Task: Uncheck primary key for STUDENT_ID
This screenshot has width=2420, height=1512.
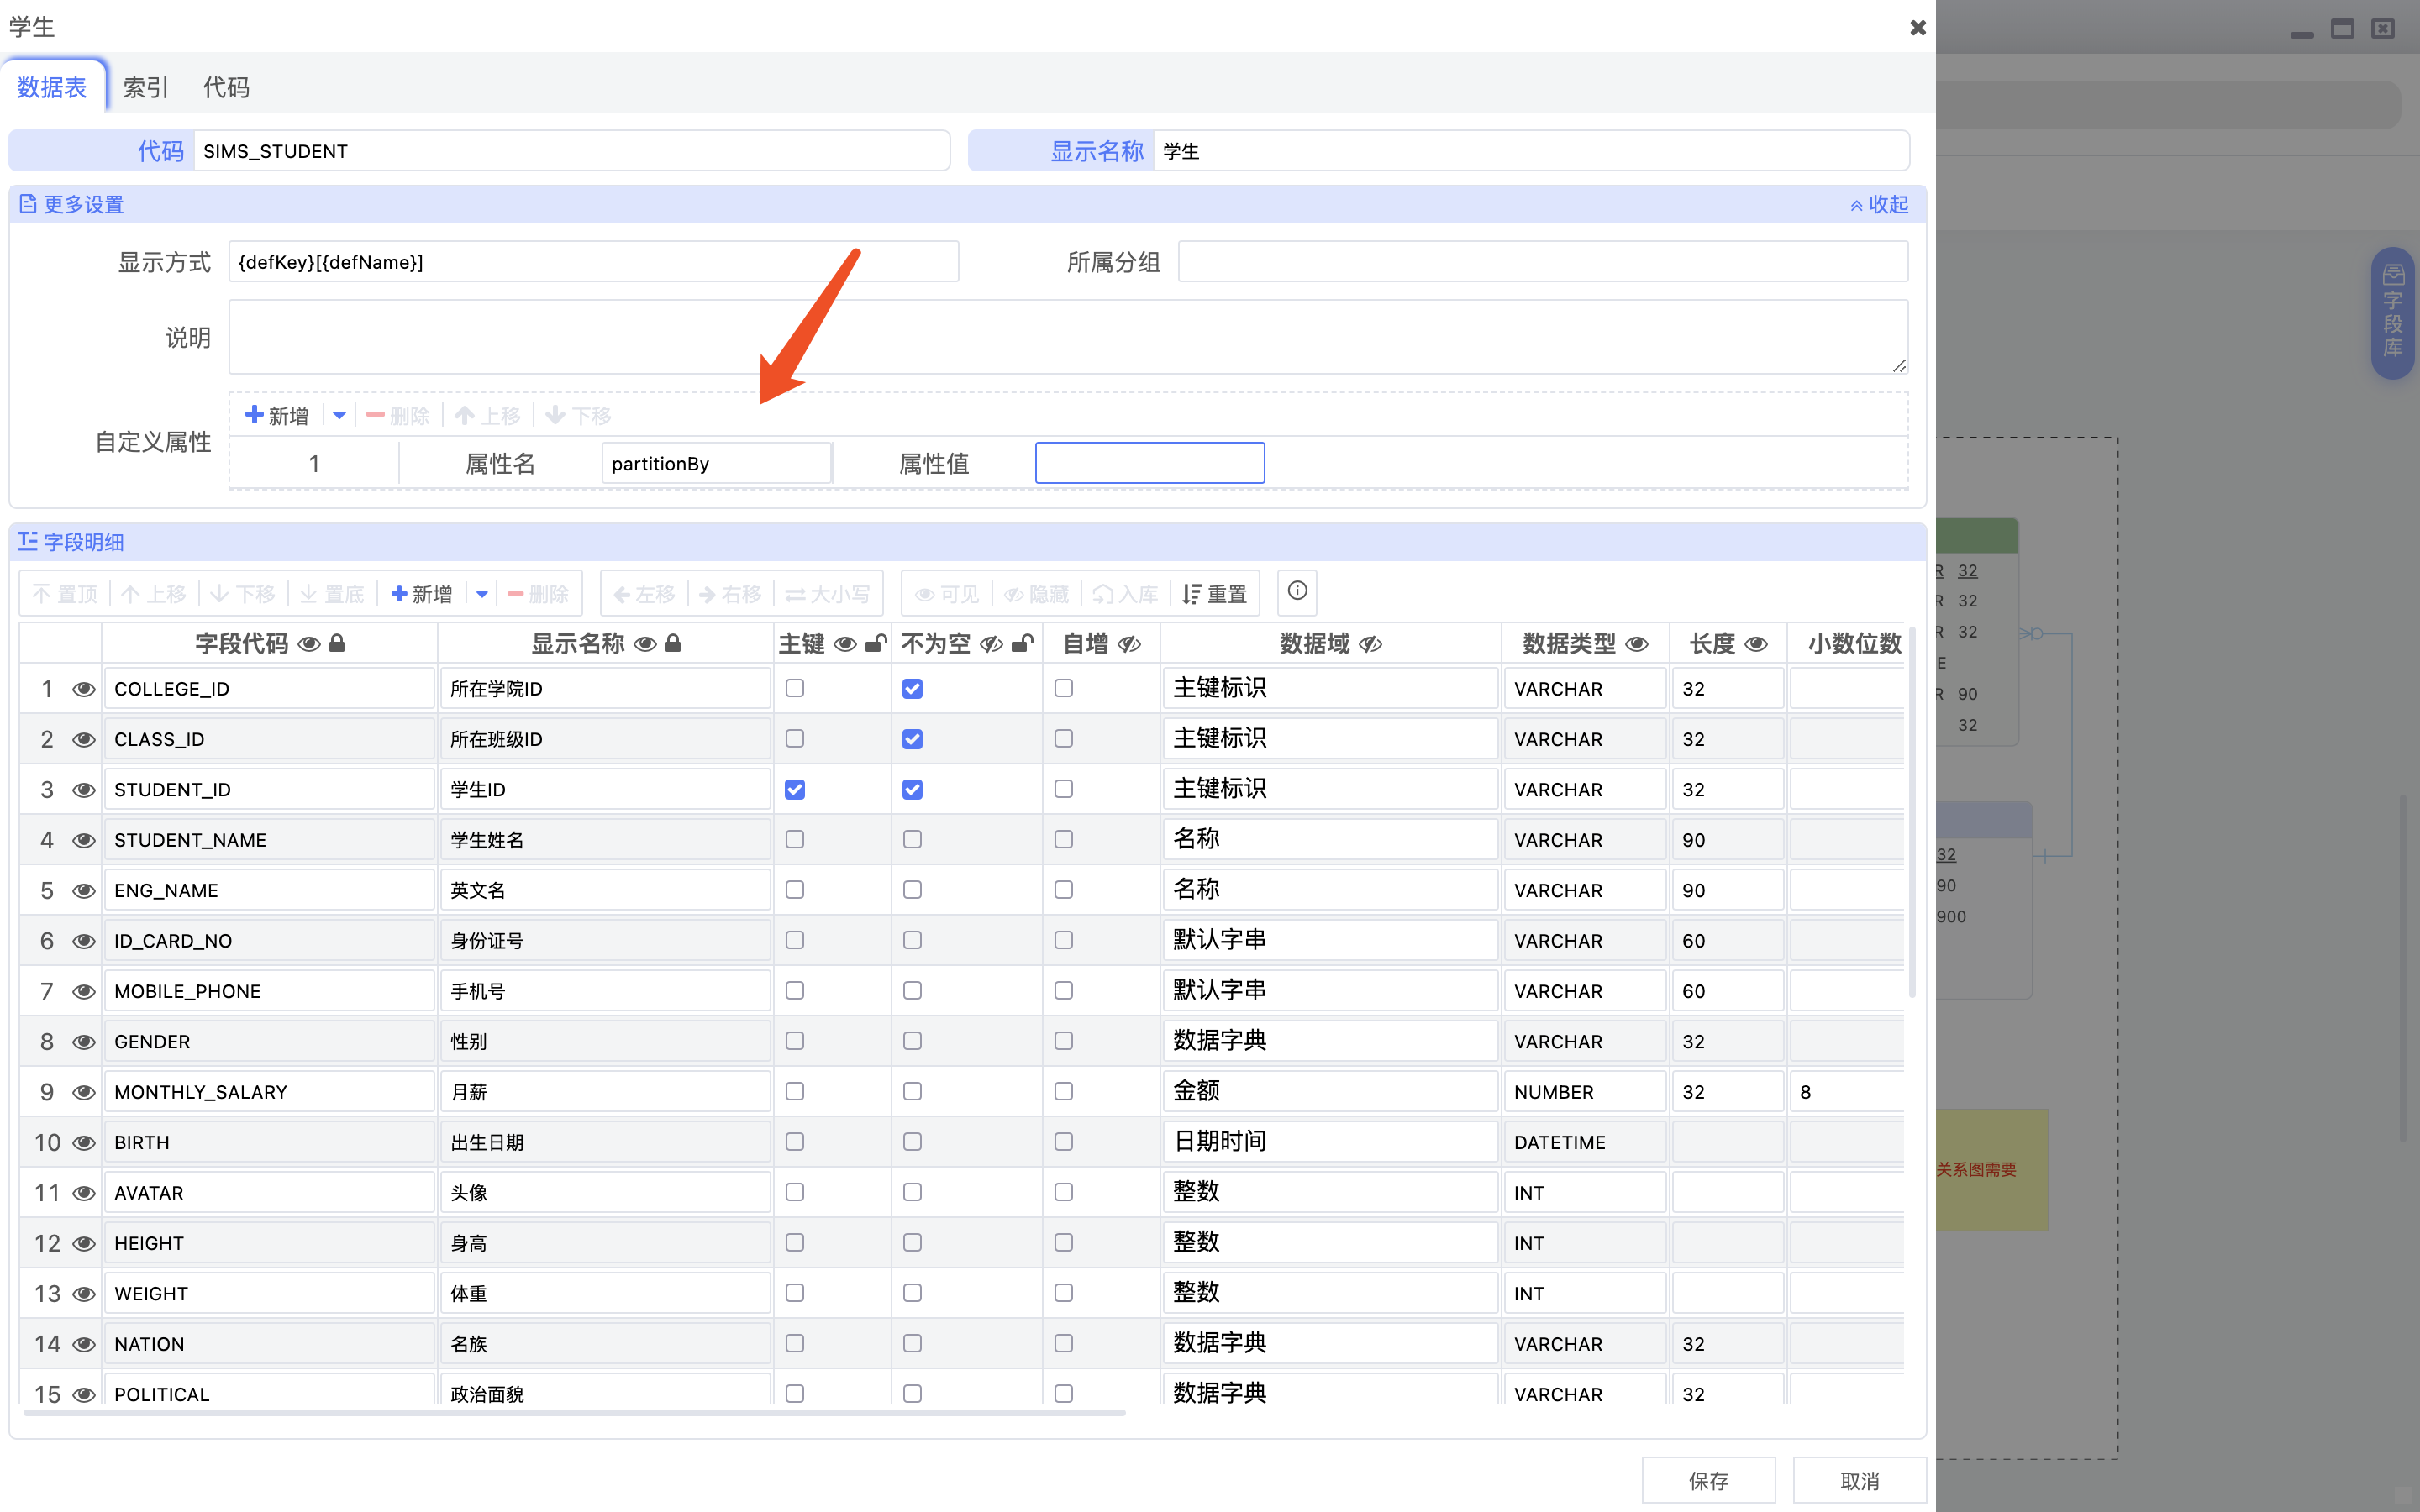Action: point(795,789)
